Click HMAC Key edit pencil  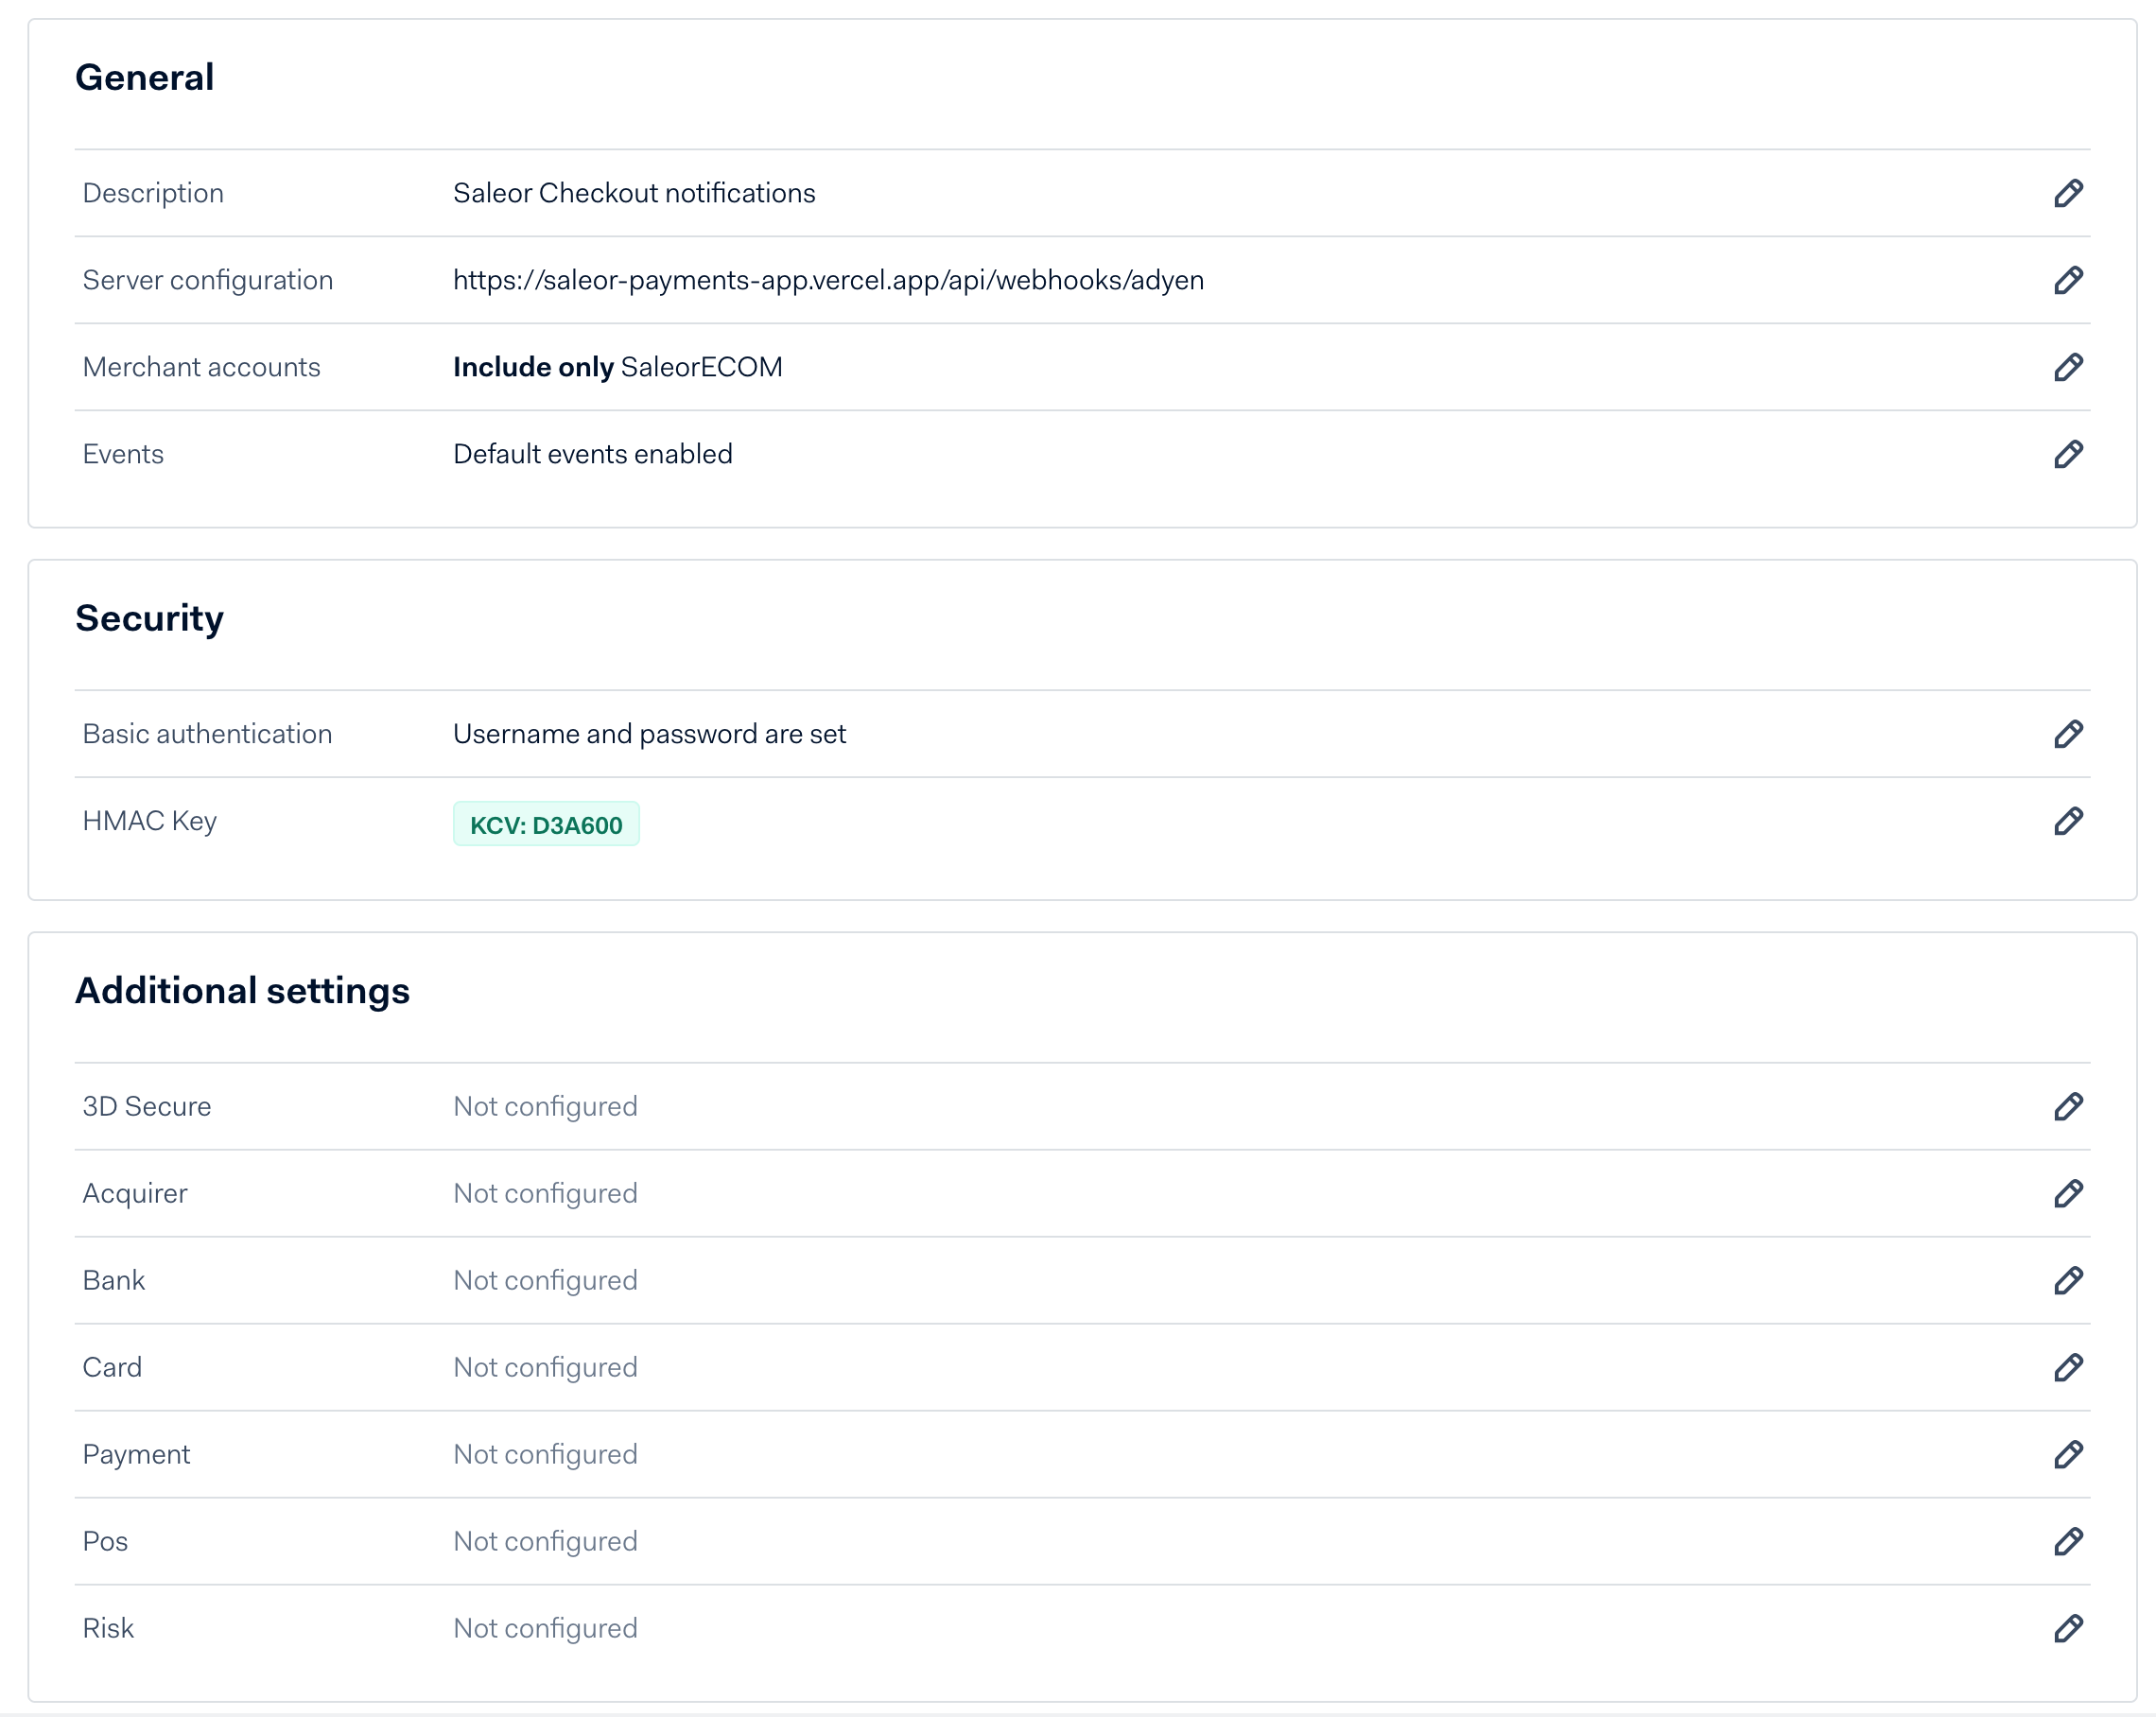point(2068,821)
